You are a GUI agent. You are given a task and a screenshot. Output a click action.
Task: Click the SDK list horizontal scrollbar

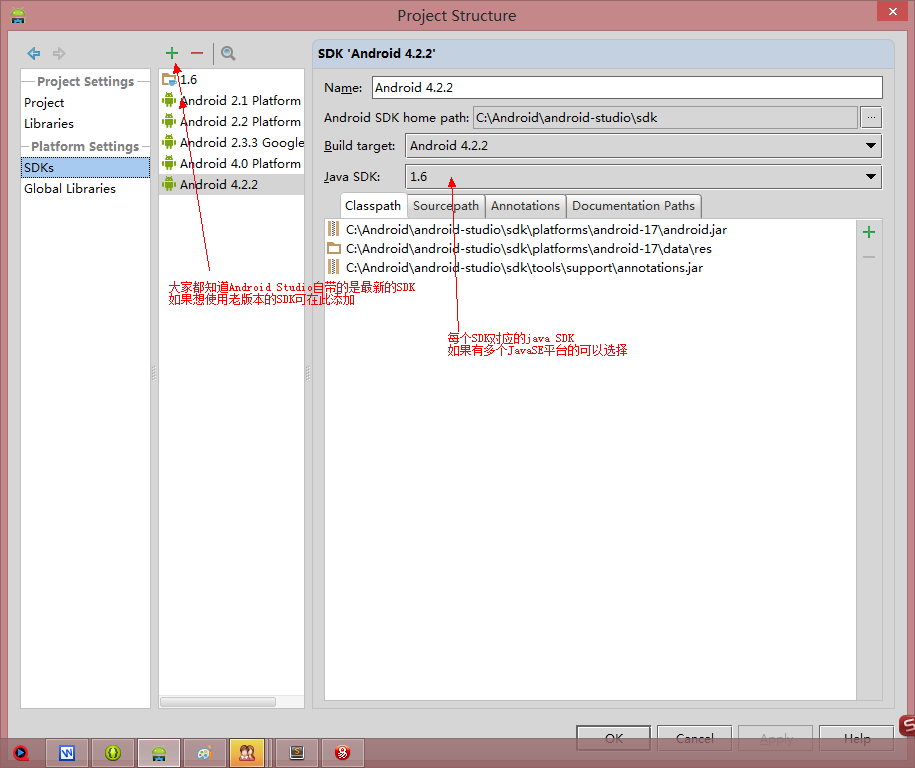218,701
